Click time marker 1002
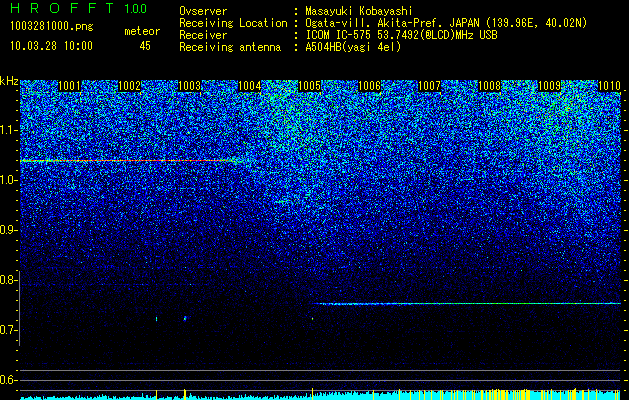The image size is (629, 400). click(x=130, y=86)
